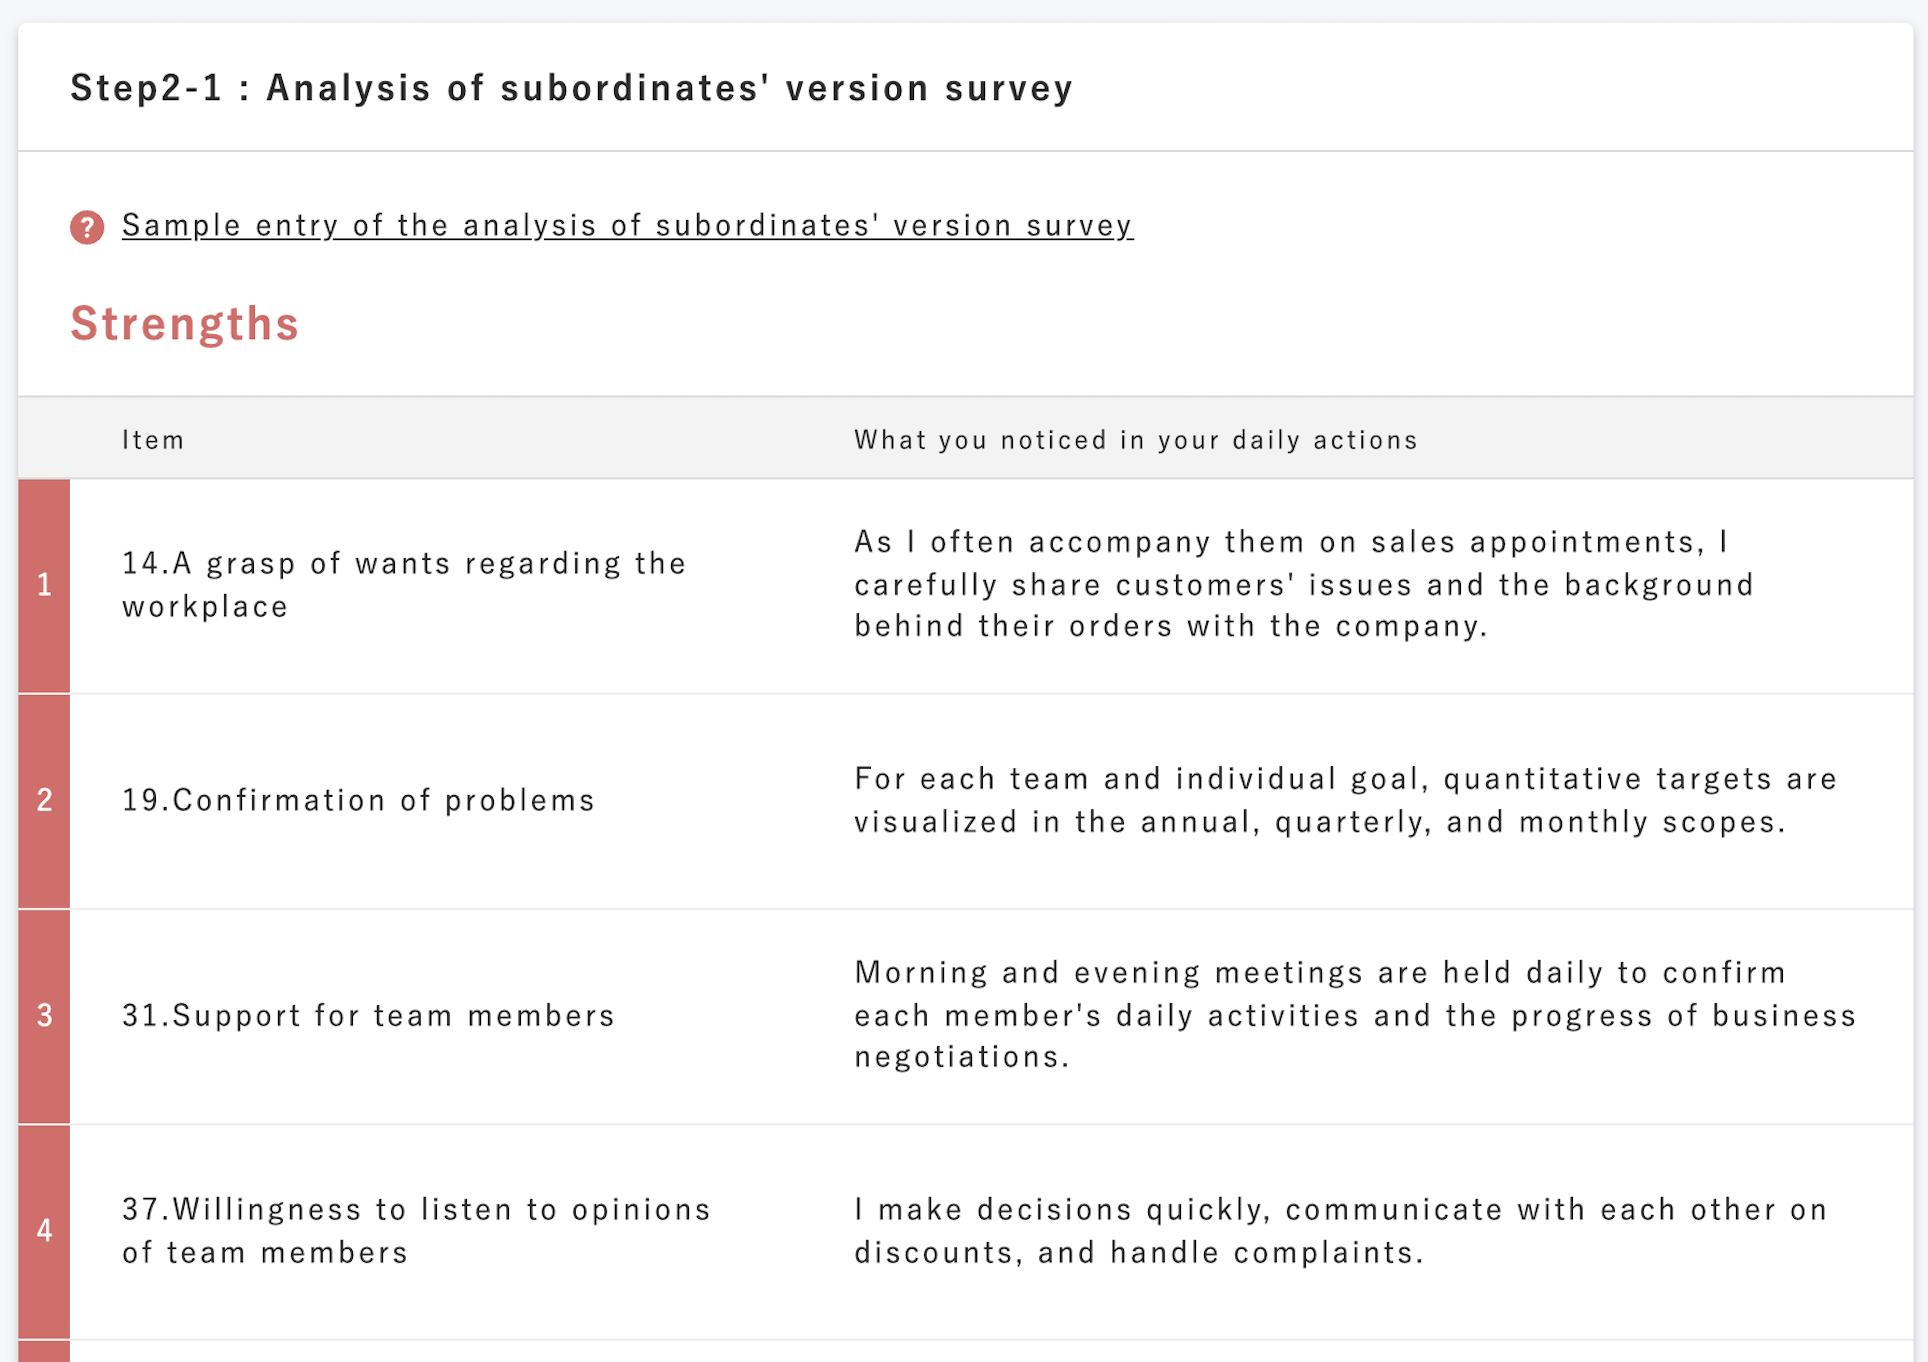
Task: Click the quantitative targets note in row 2
Action: pyautogui.click(x=1345, y=800)
